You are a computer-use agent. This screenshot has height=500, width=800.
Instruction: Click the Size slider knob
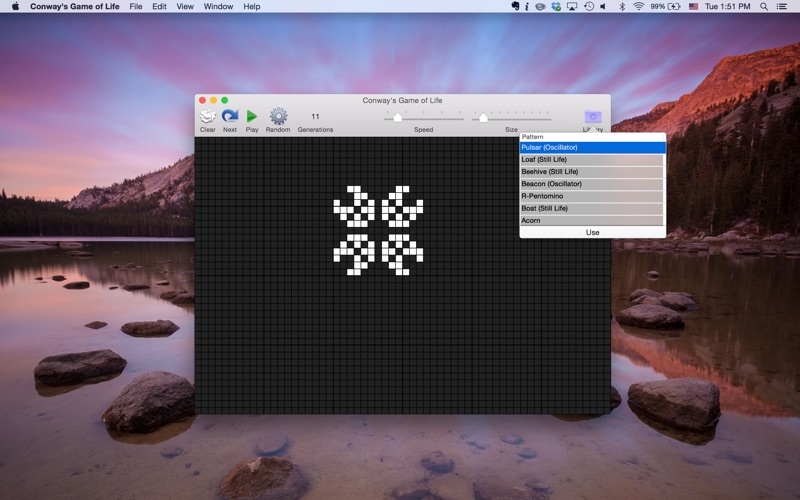483,118
